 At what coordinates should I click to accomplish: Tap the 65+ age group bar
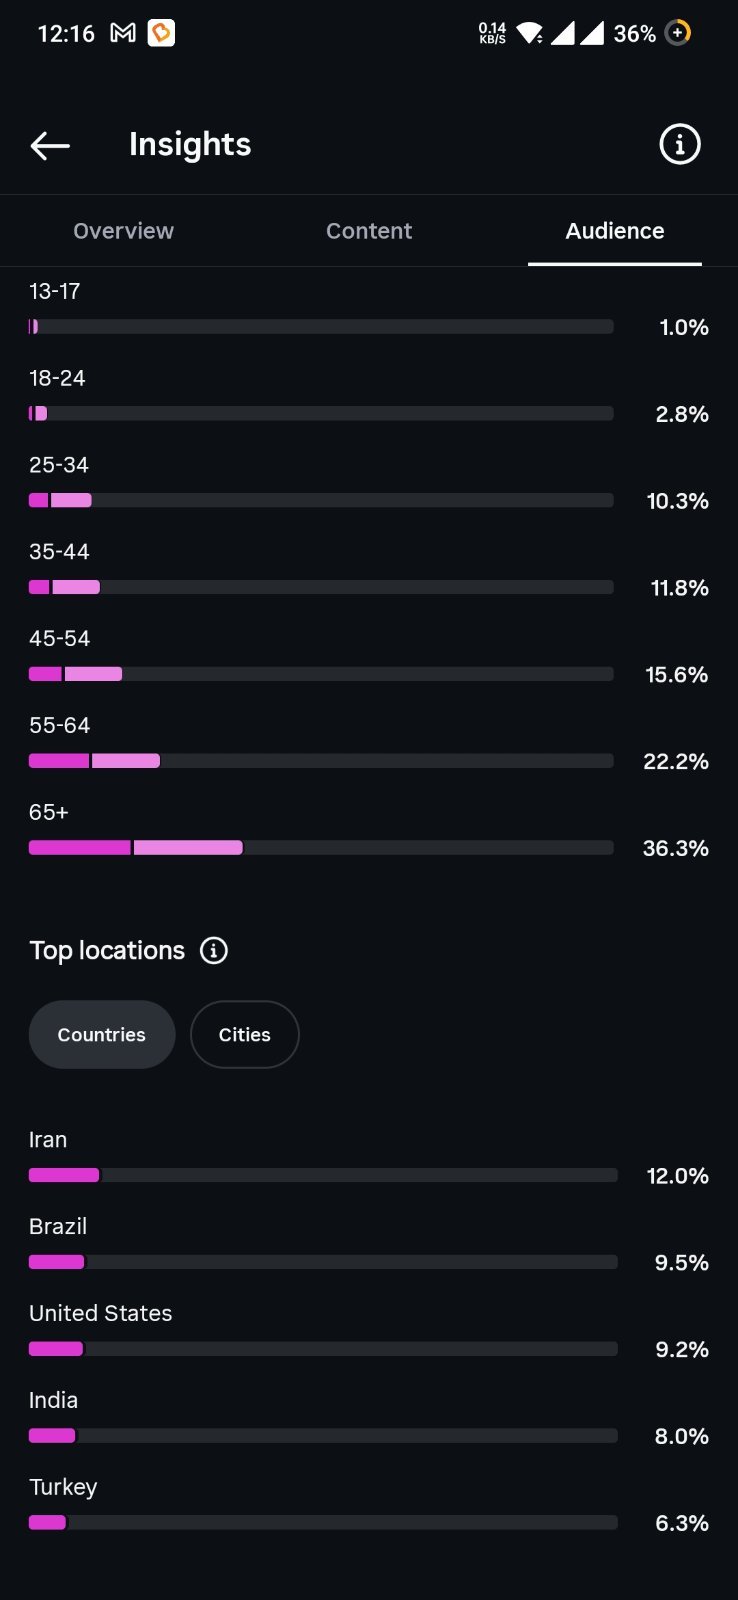click(x=321, y=848)
